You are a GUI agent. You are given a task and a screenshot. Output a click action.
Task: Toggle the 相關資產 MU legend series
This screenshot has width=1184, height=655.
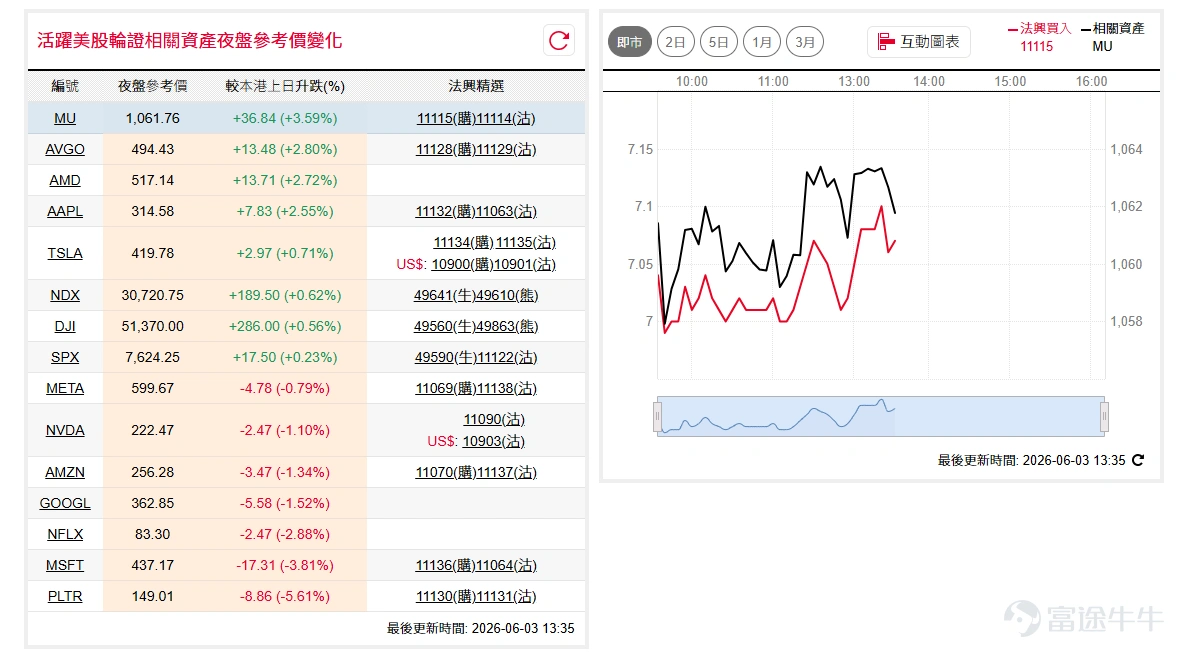click(x=1113, y=37)
